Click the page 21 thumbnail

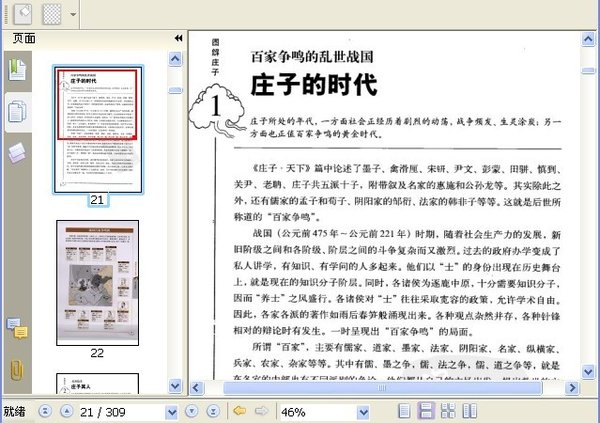97,129
